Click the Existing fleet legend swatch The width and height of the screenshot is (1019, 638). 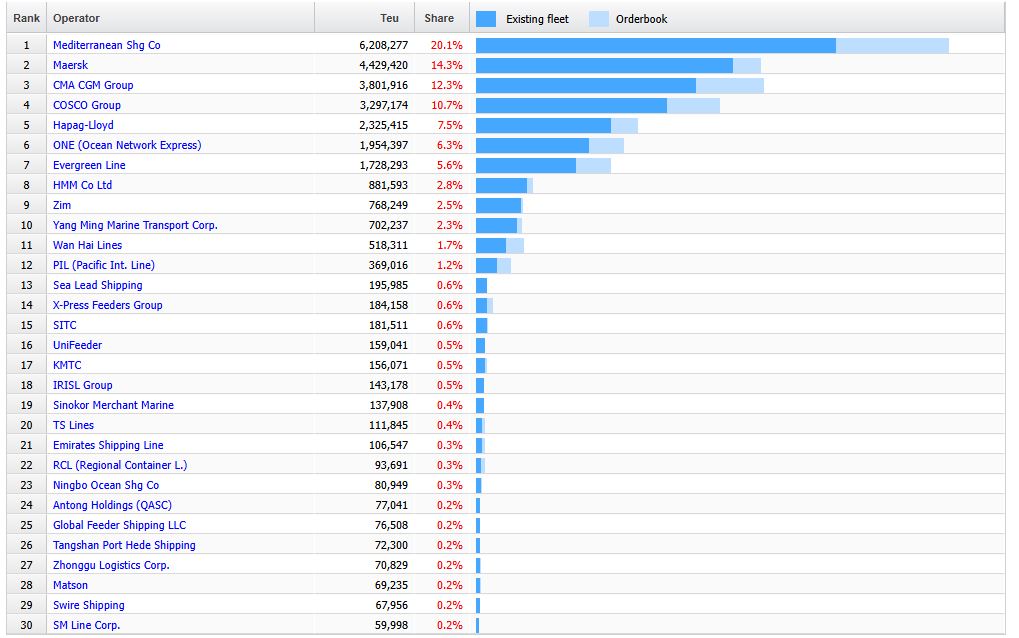pyautogui.click(x=485, y=19)
